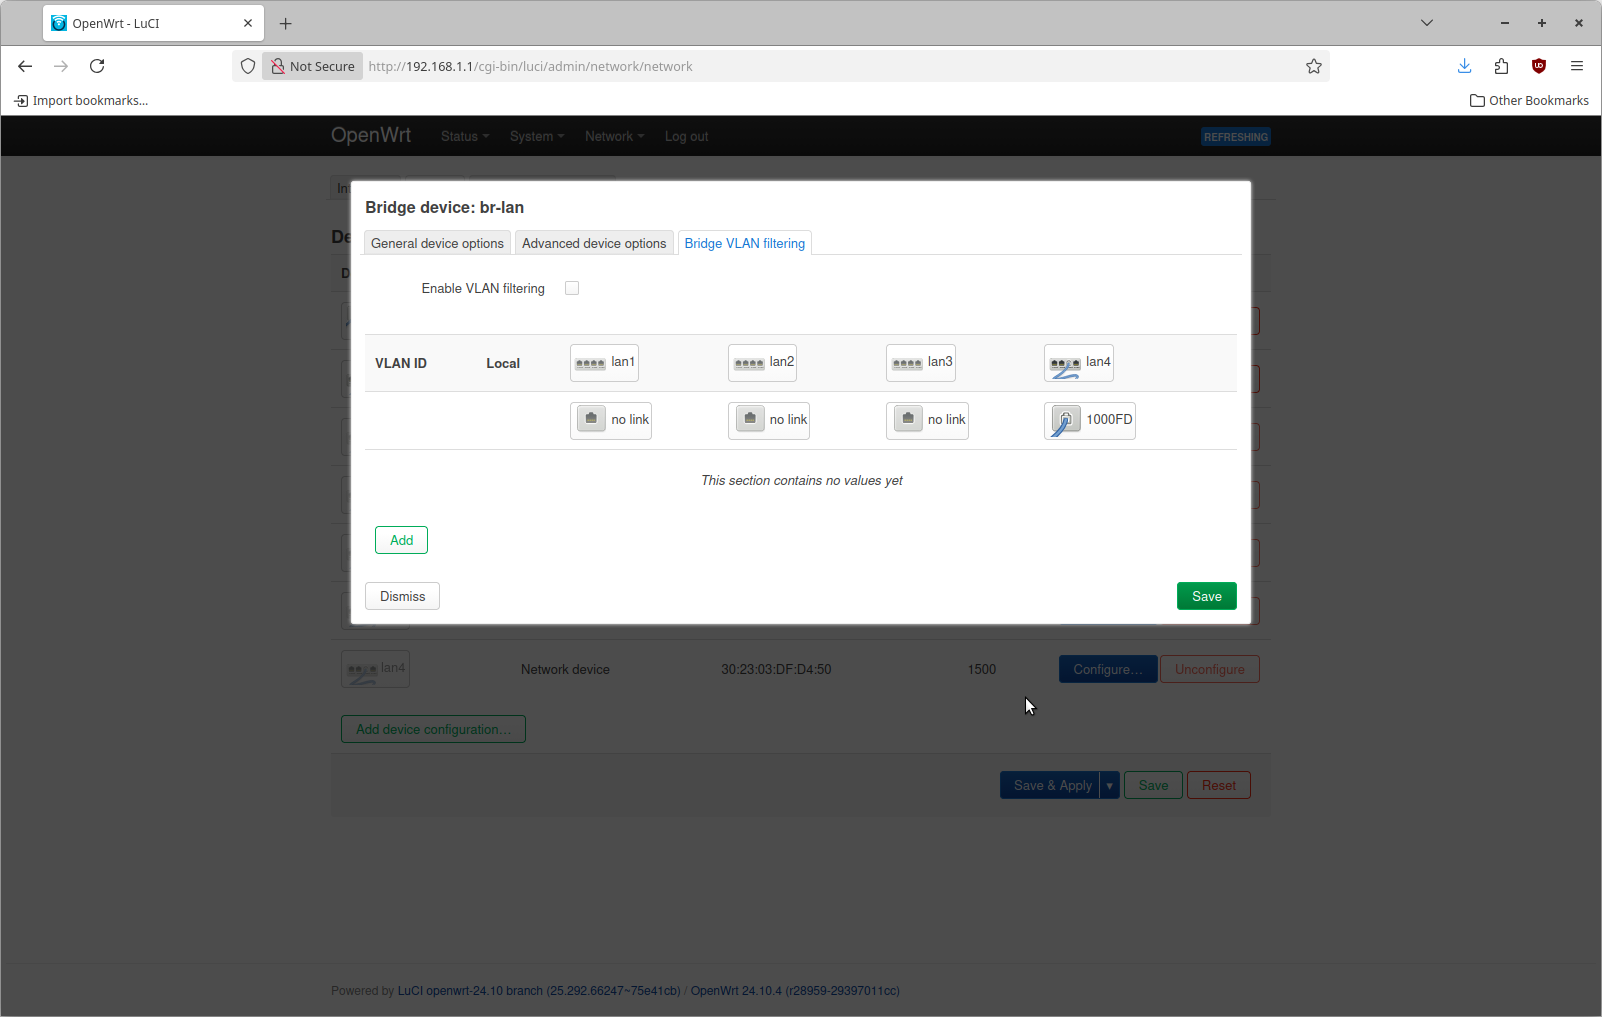Open the browser downloads icon
Screen dimensions: 1602x1017
(1464, 66)
